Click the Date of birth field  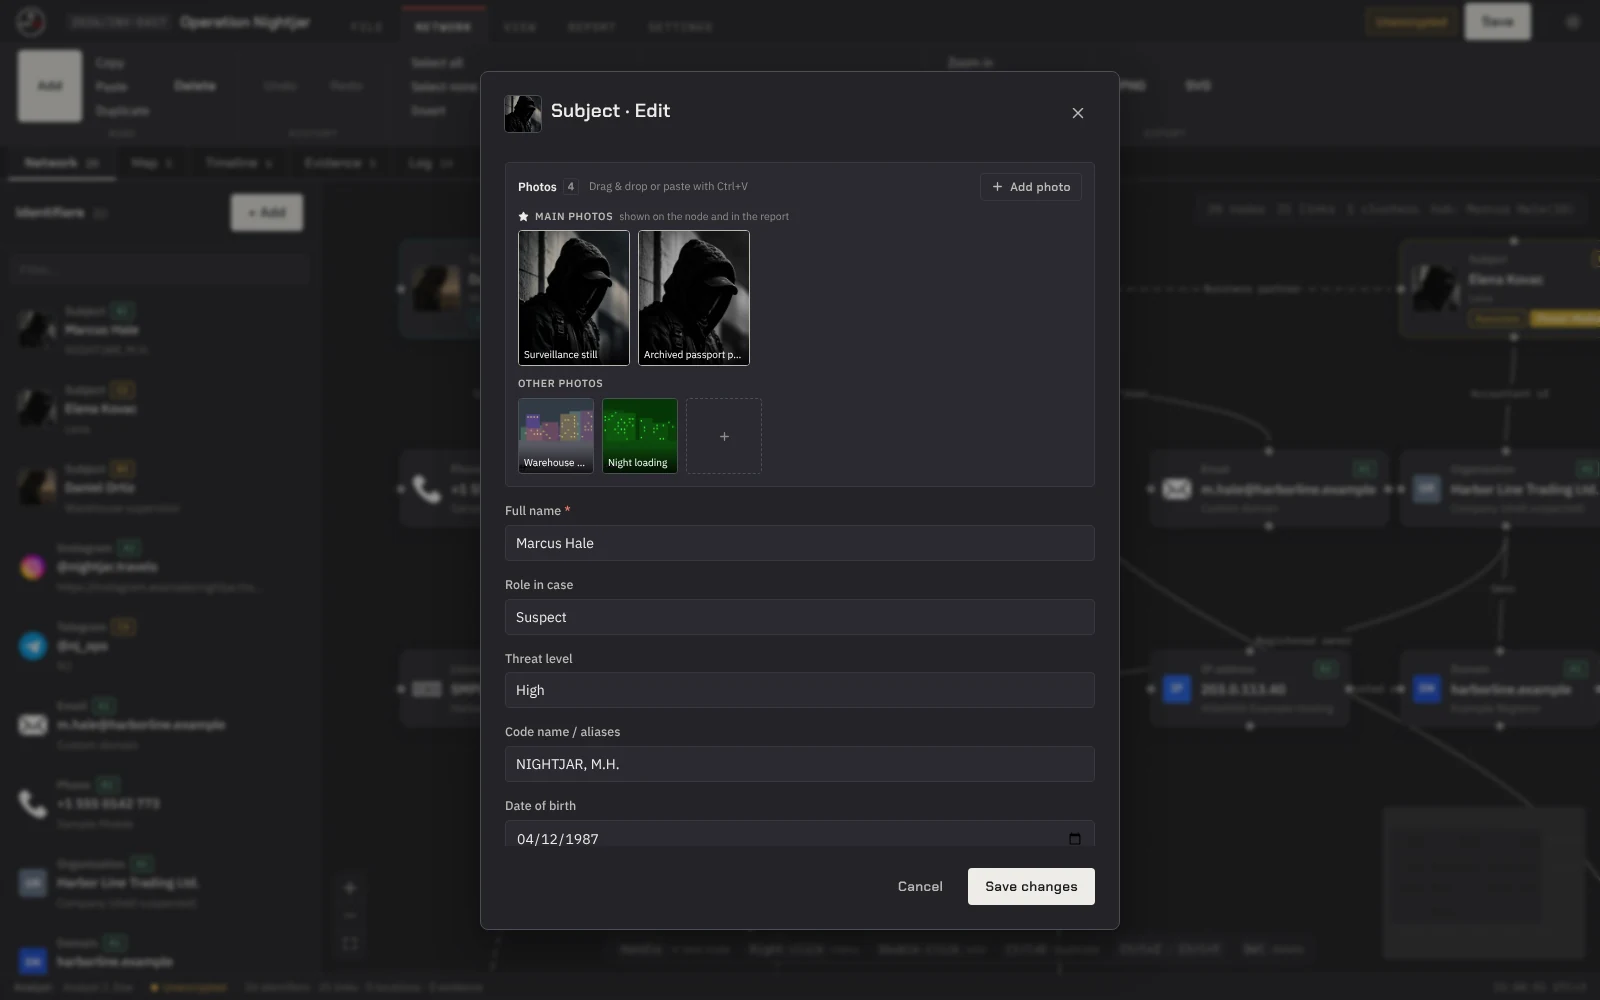tap(800, 834)
